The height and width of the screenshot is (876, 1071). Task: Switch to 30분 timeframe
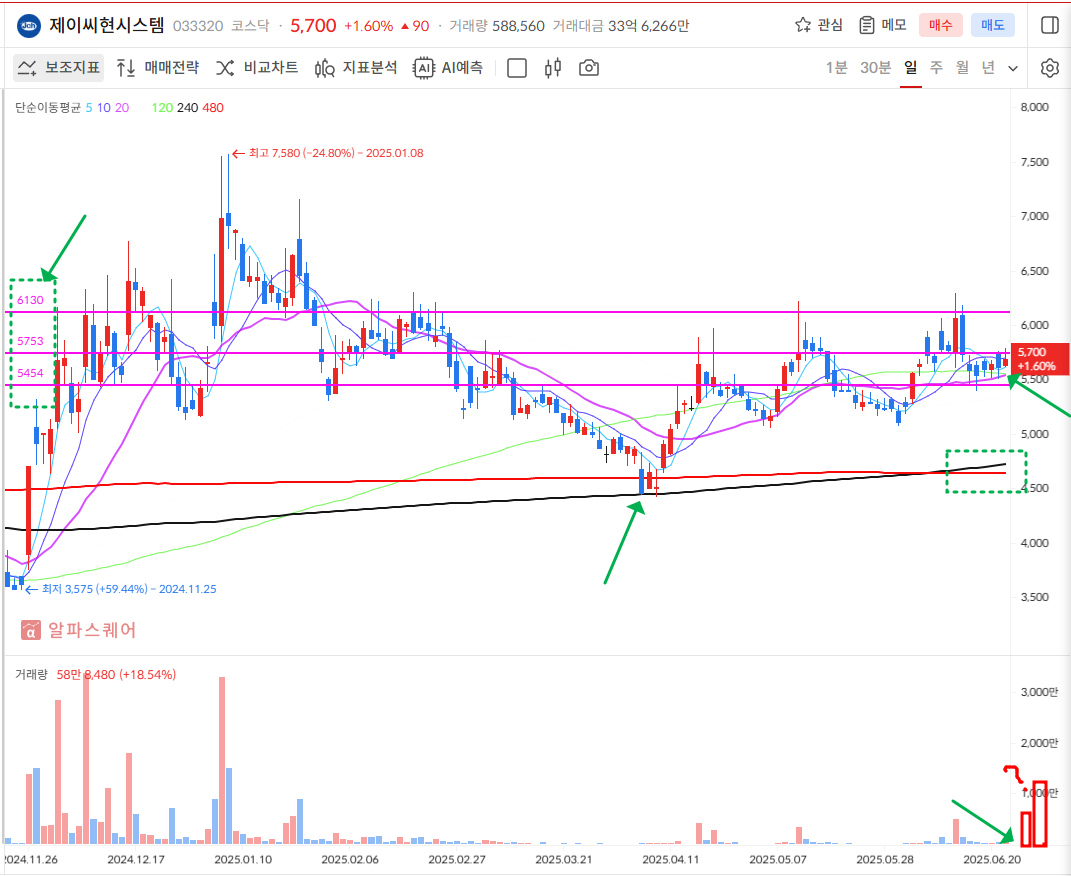[x=875, y=68]
